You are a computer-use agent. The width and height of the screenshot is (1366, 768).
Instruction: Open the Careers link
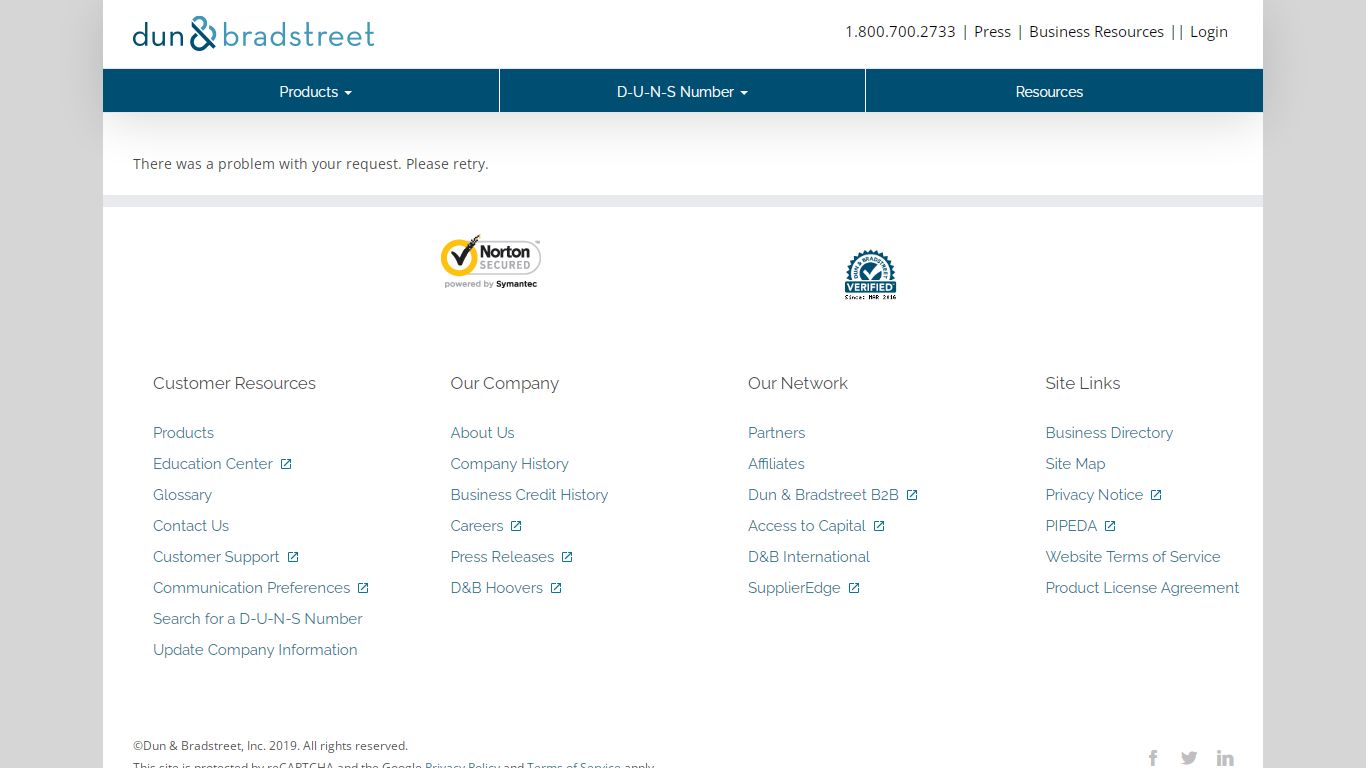tap(477, 526)
